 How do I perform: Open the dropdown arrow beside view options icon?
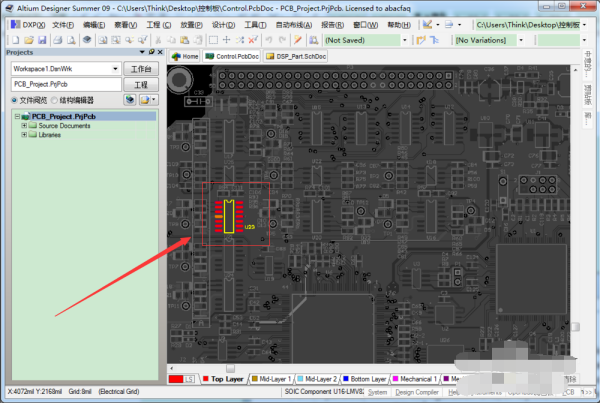coord(154,100)
